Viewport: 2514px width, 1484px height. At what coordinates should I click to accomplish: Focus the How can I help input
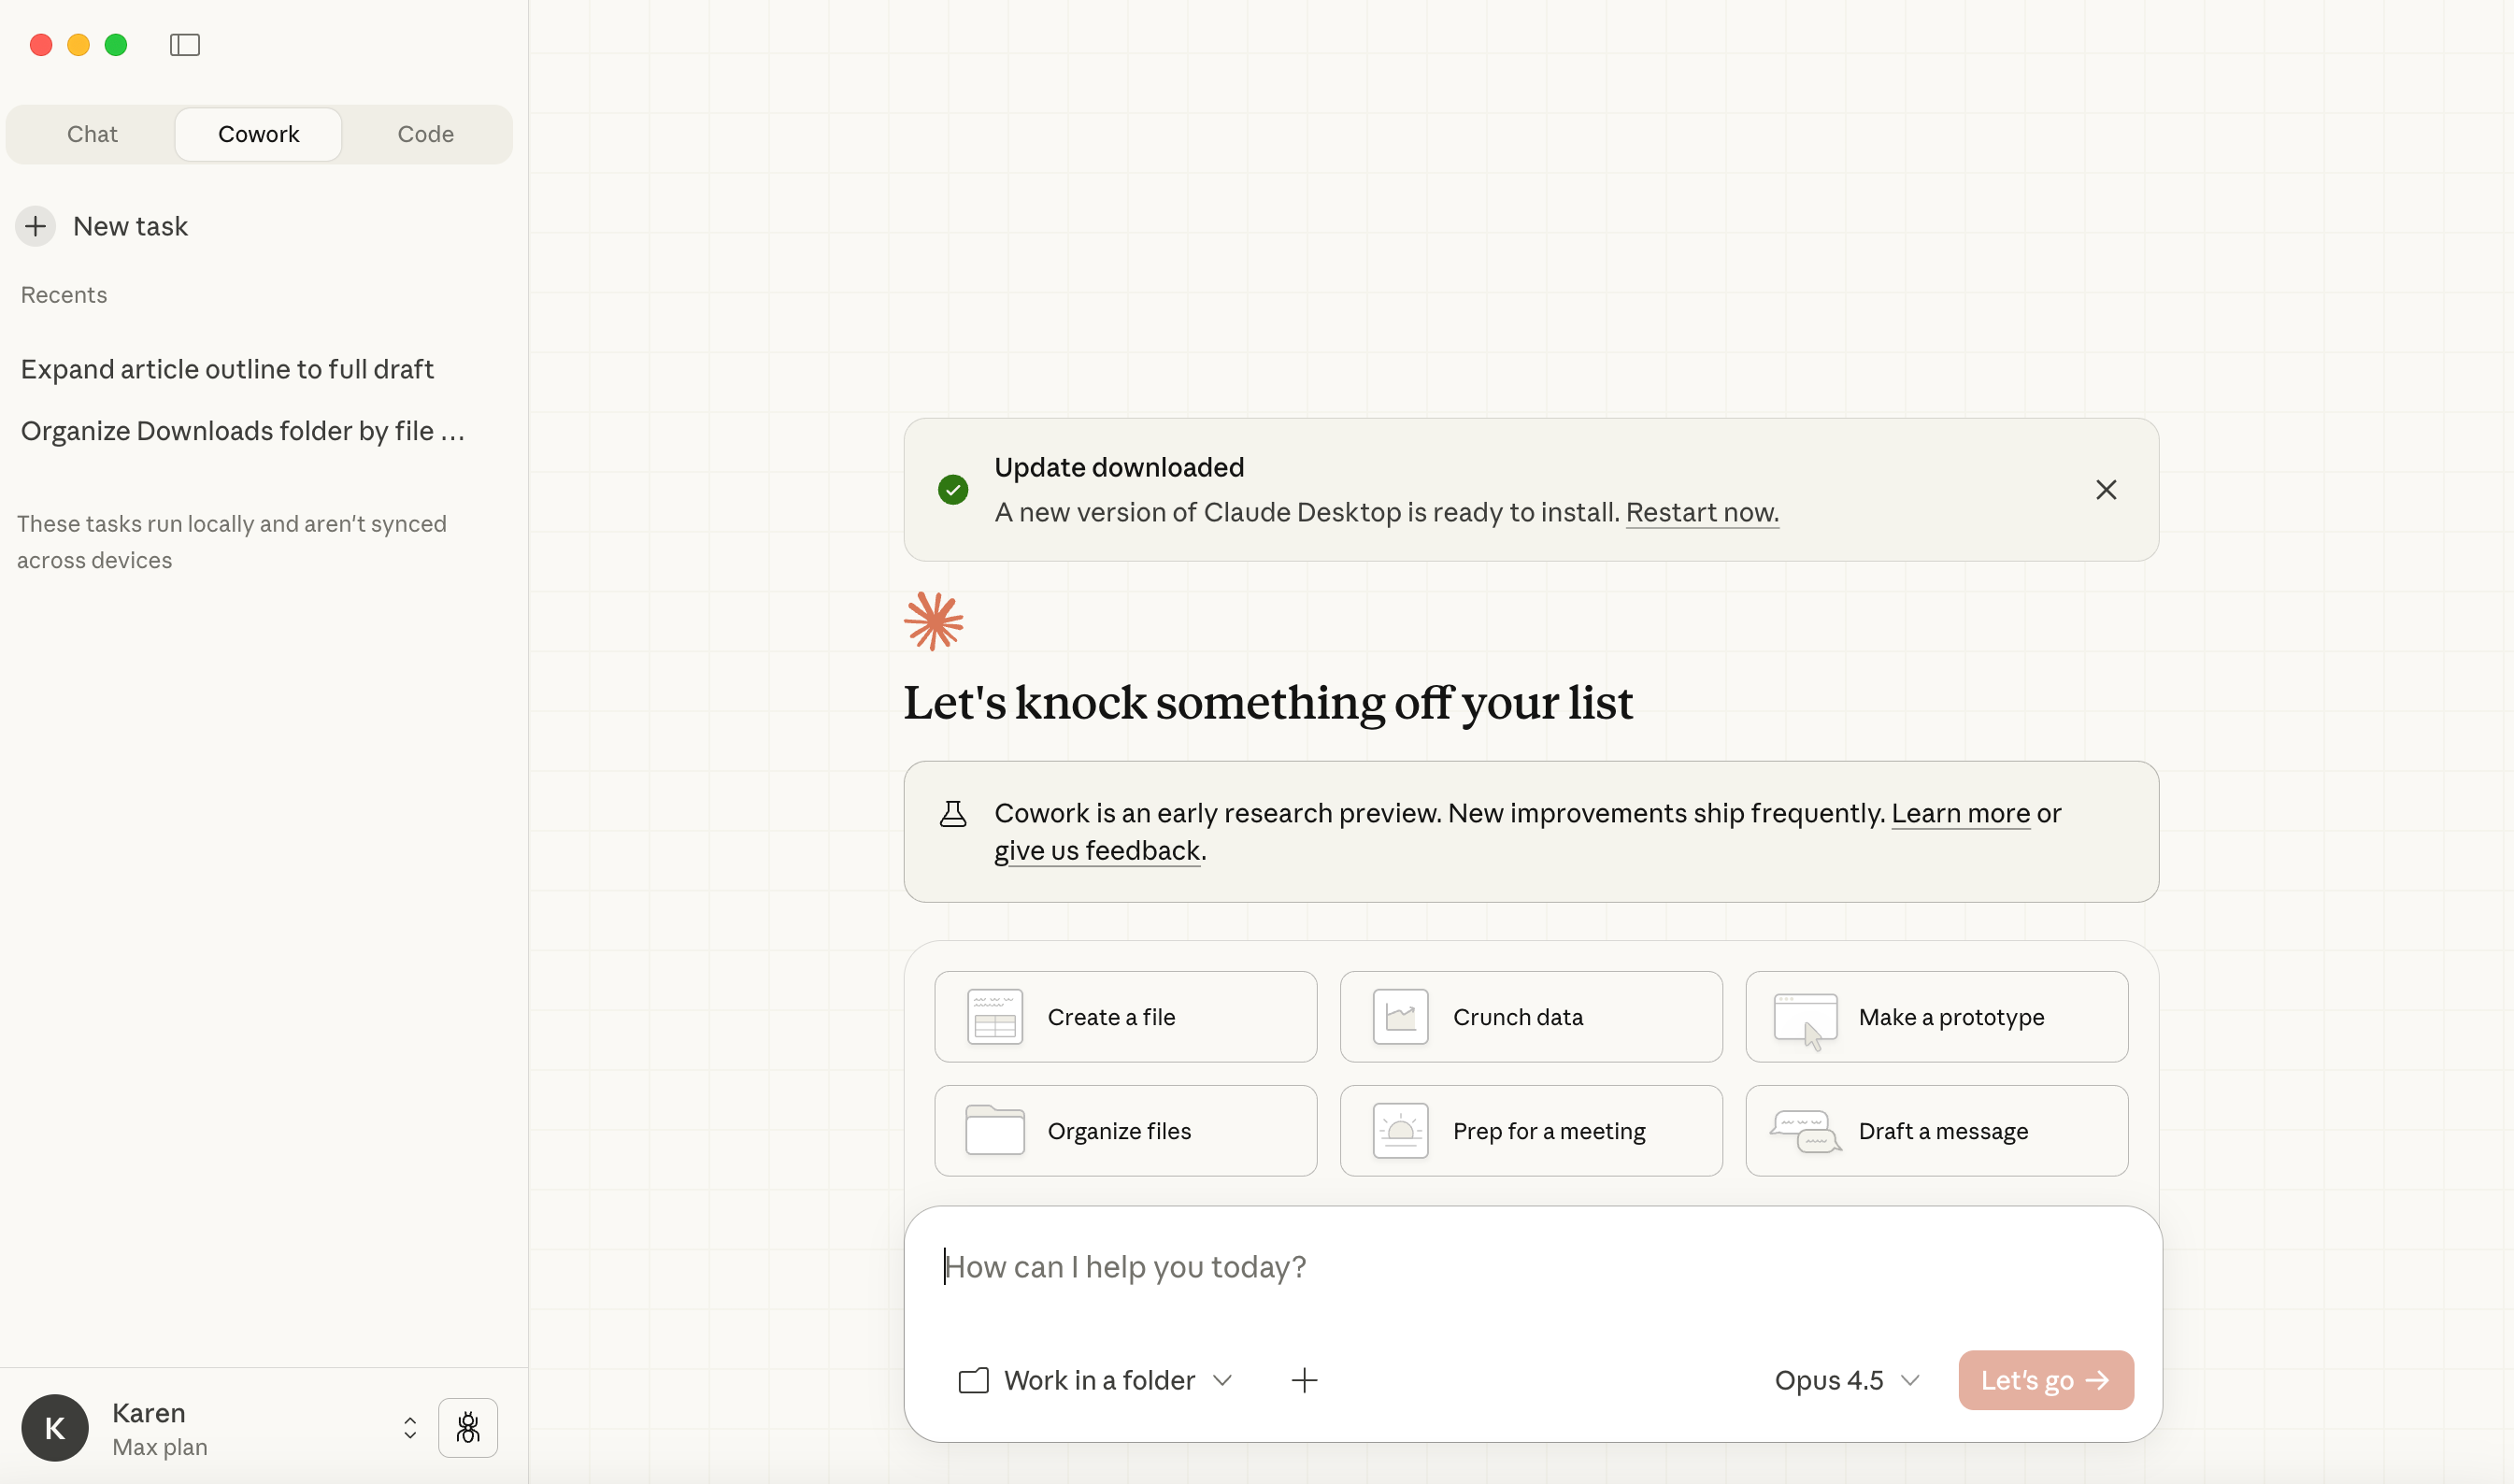click(x=1530, y=1267)
